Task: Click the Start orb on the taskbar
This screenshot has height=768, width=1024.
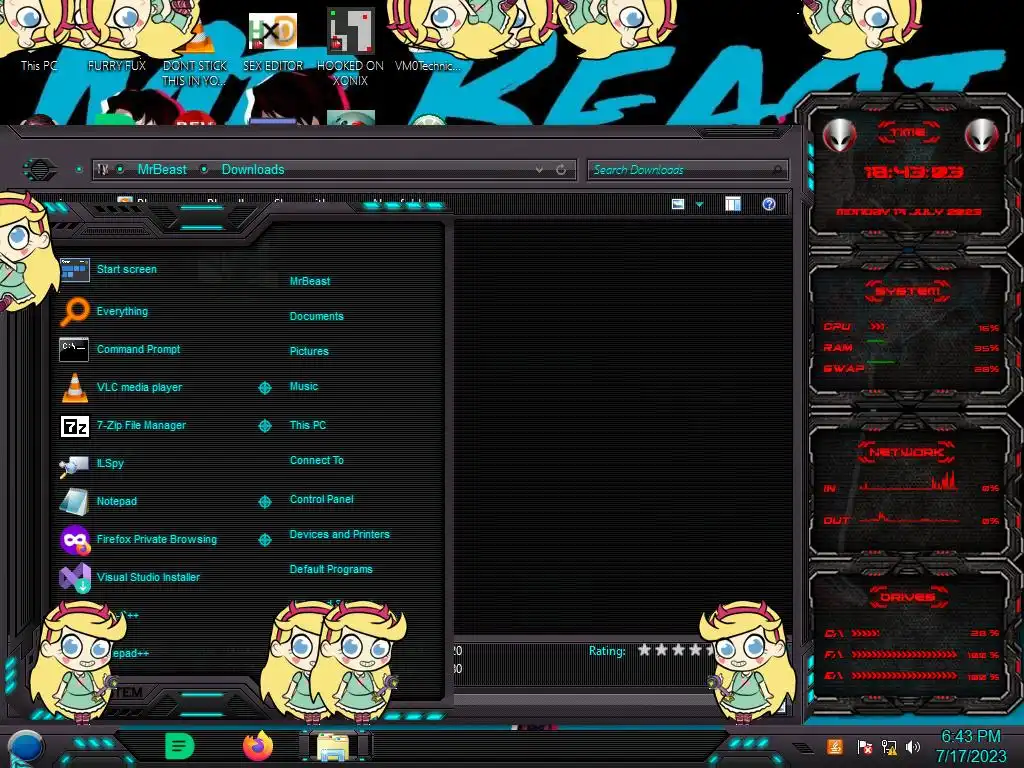Action: [x=25, y=748]
